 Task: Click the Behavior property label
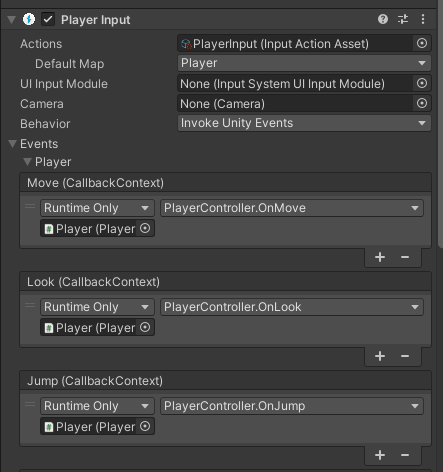tap(45, 124)
